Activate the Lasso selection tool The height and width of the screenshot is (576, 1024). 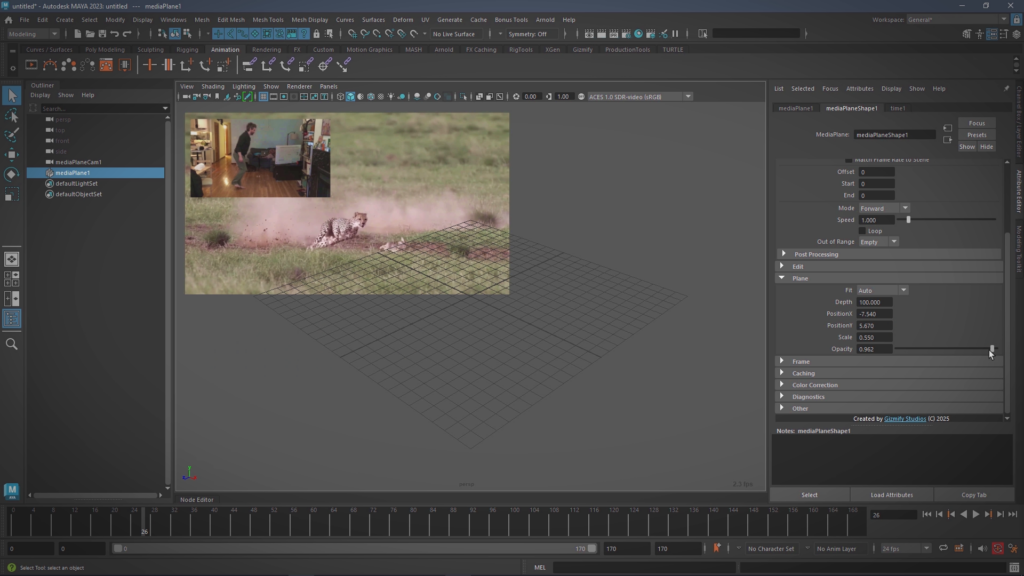pyautogui.click(x=12, y=116)
